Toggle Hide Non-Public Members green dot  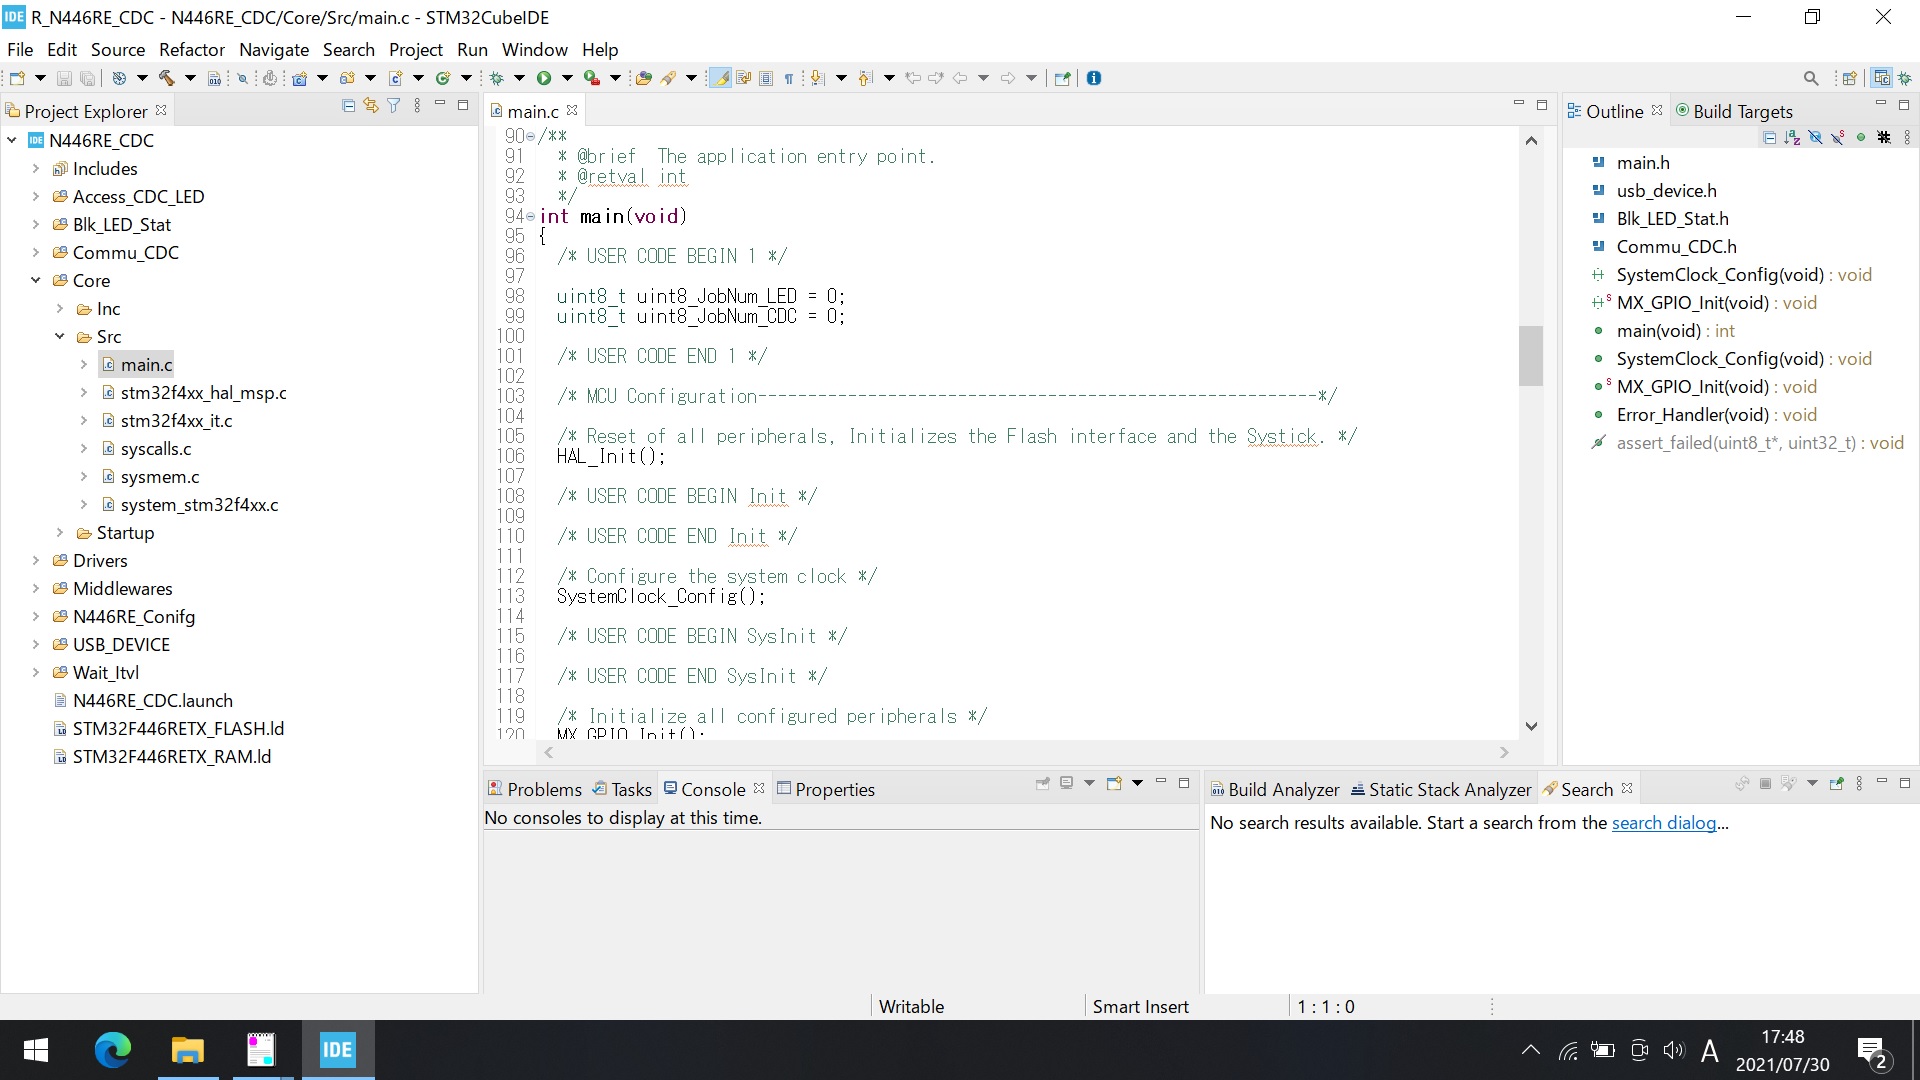point(1861,138)
